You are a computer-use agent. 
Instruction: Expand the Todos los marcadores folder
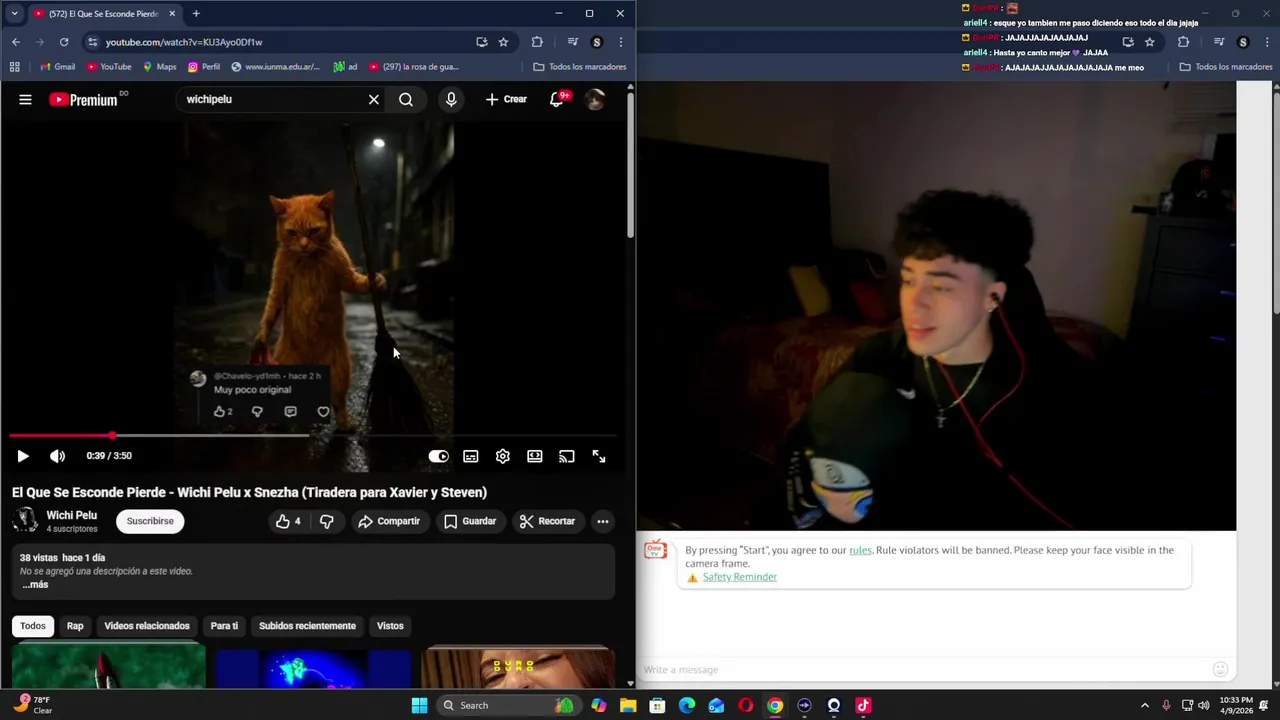click(580, 67)
